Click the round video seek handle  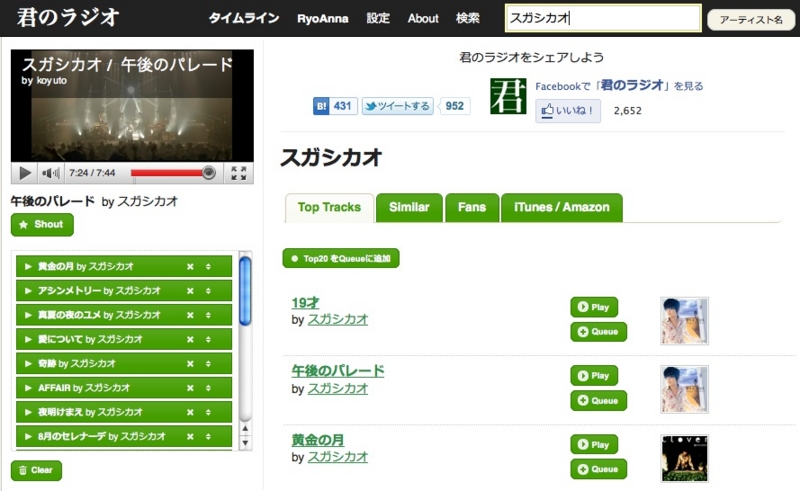pyautogui.click(x=209, y=173)
